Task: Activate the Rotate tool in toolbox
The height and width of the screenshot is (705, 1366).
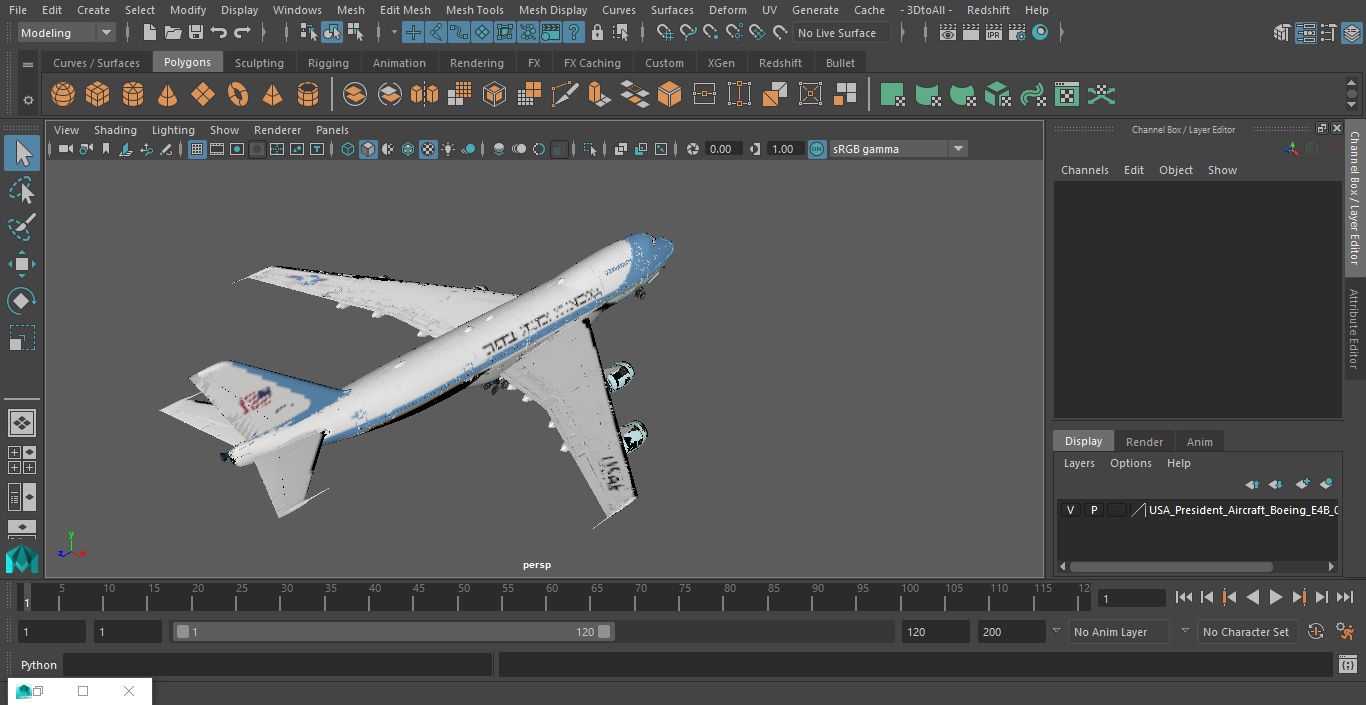Action: click(22, 301)
